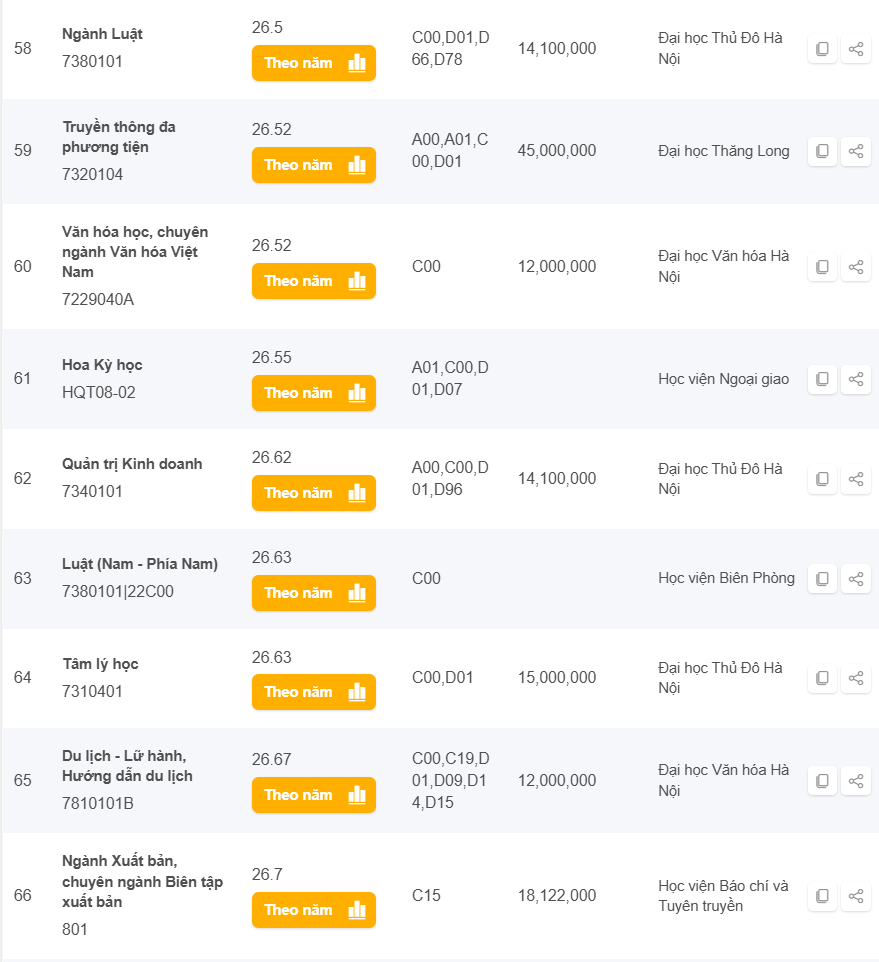Select Học viện Ngoại giao school name

tap(723, 379)
